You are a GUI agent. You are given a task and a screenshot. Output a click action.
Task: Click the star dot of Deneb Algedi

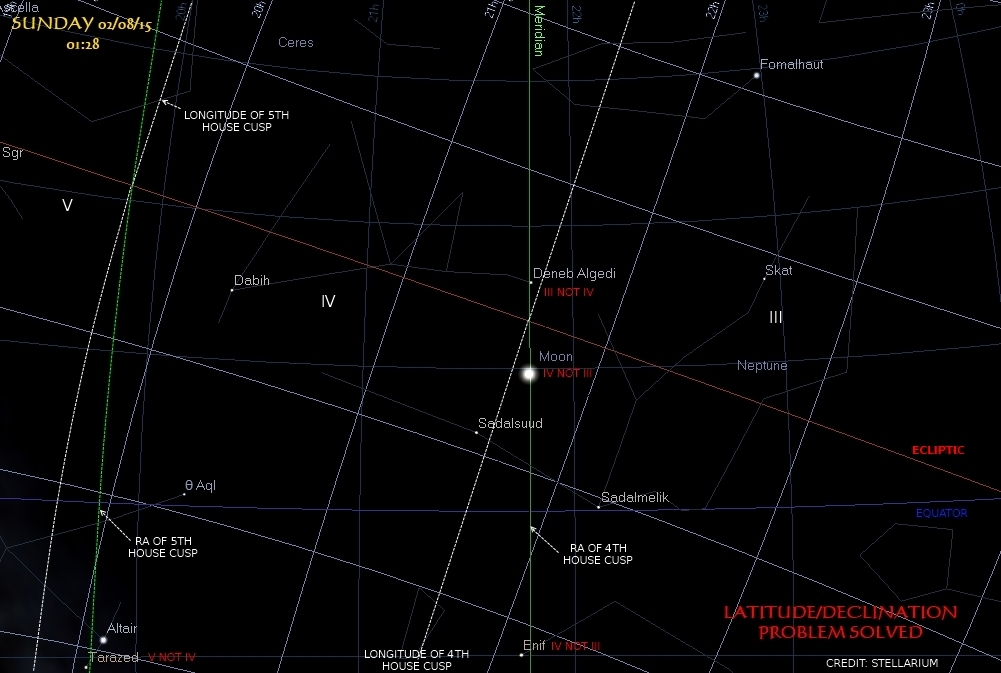coord(531,283)
